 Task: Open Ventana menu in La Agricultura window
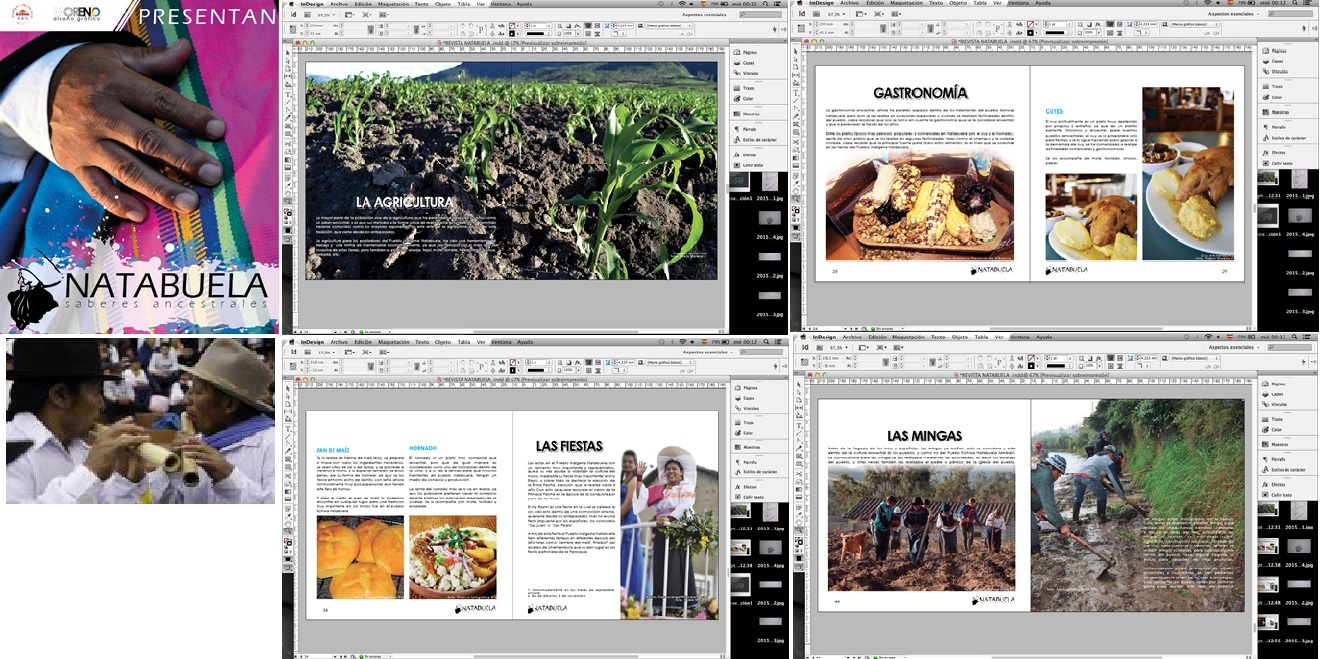501,4
